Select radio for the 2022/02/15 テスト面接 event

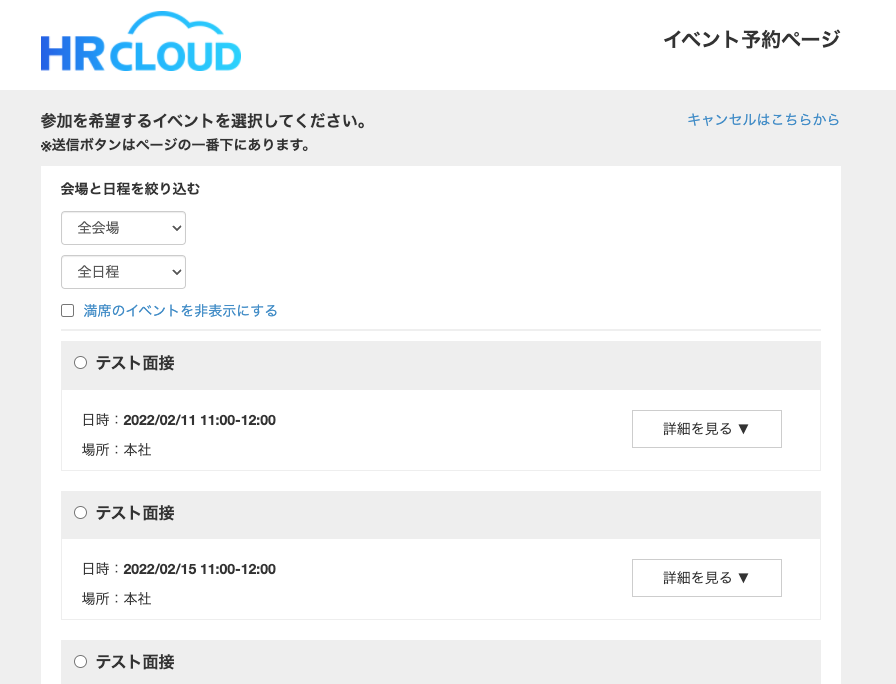(81, 512)
